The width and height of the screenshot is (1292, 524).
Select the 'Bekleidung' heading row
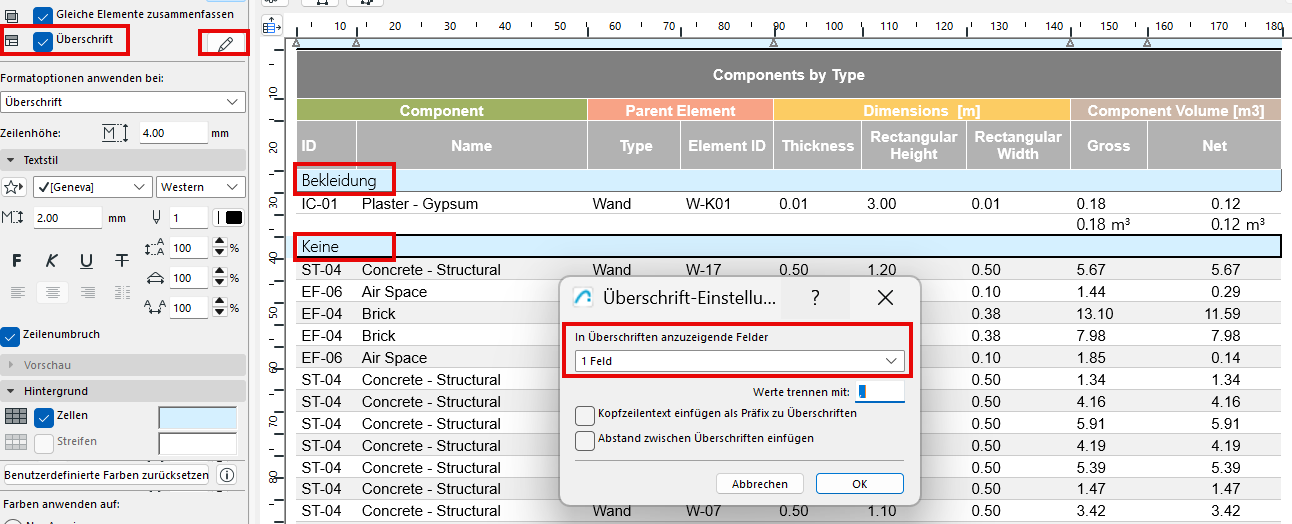[789, 181]
